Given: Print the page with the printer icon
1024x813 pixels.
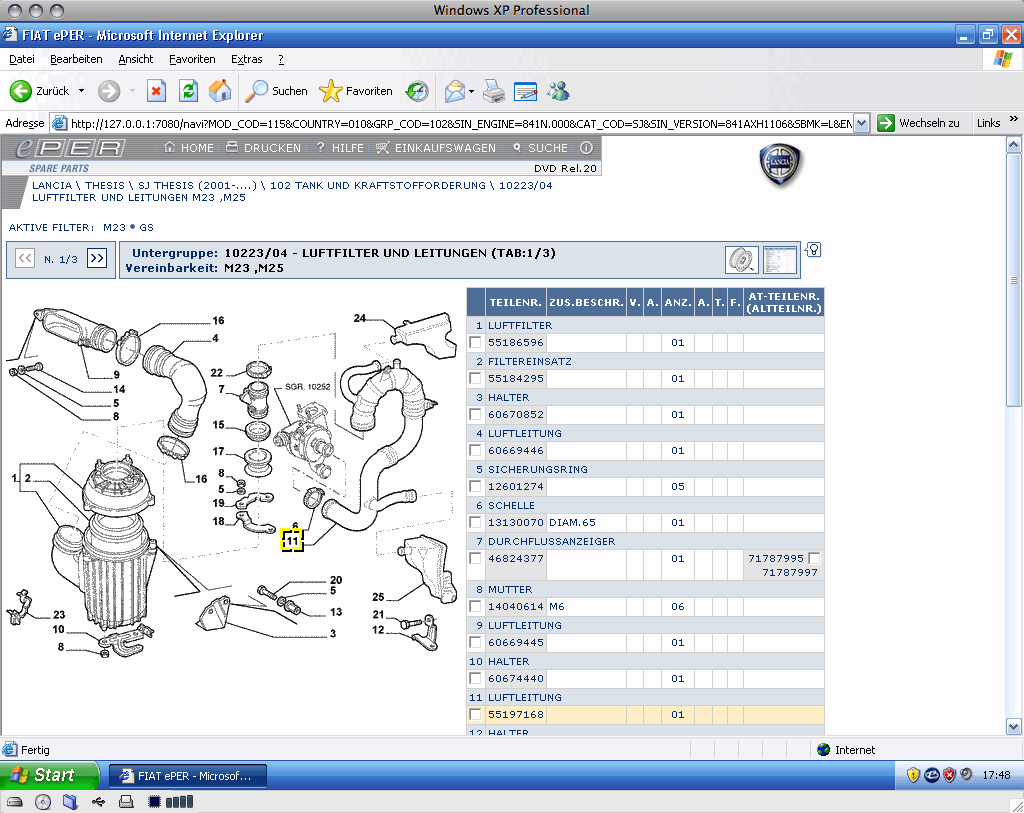Looking at the screenshot, I should 494,91.
